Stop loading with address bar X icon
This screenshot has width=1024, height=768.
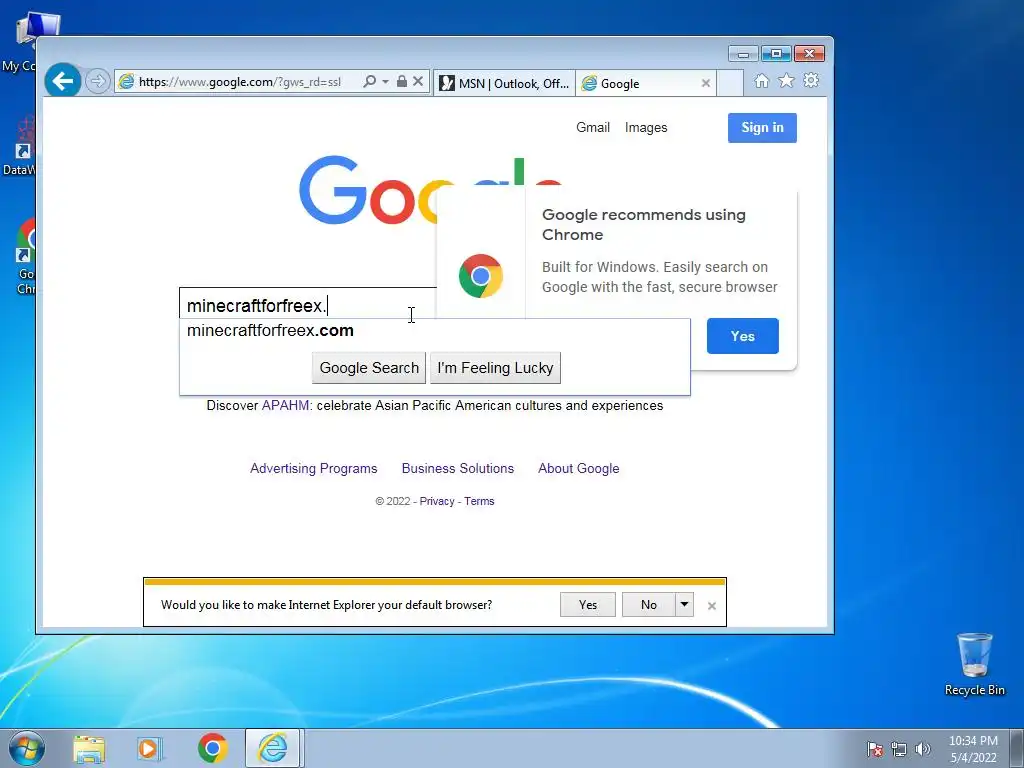(x=418, y=82)
